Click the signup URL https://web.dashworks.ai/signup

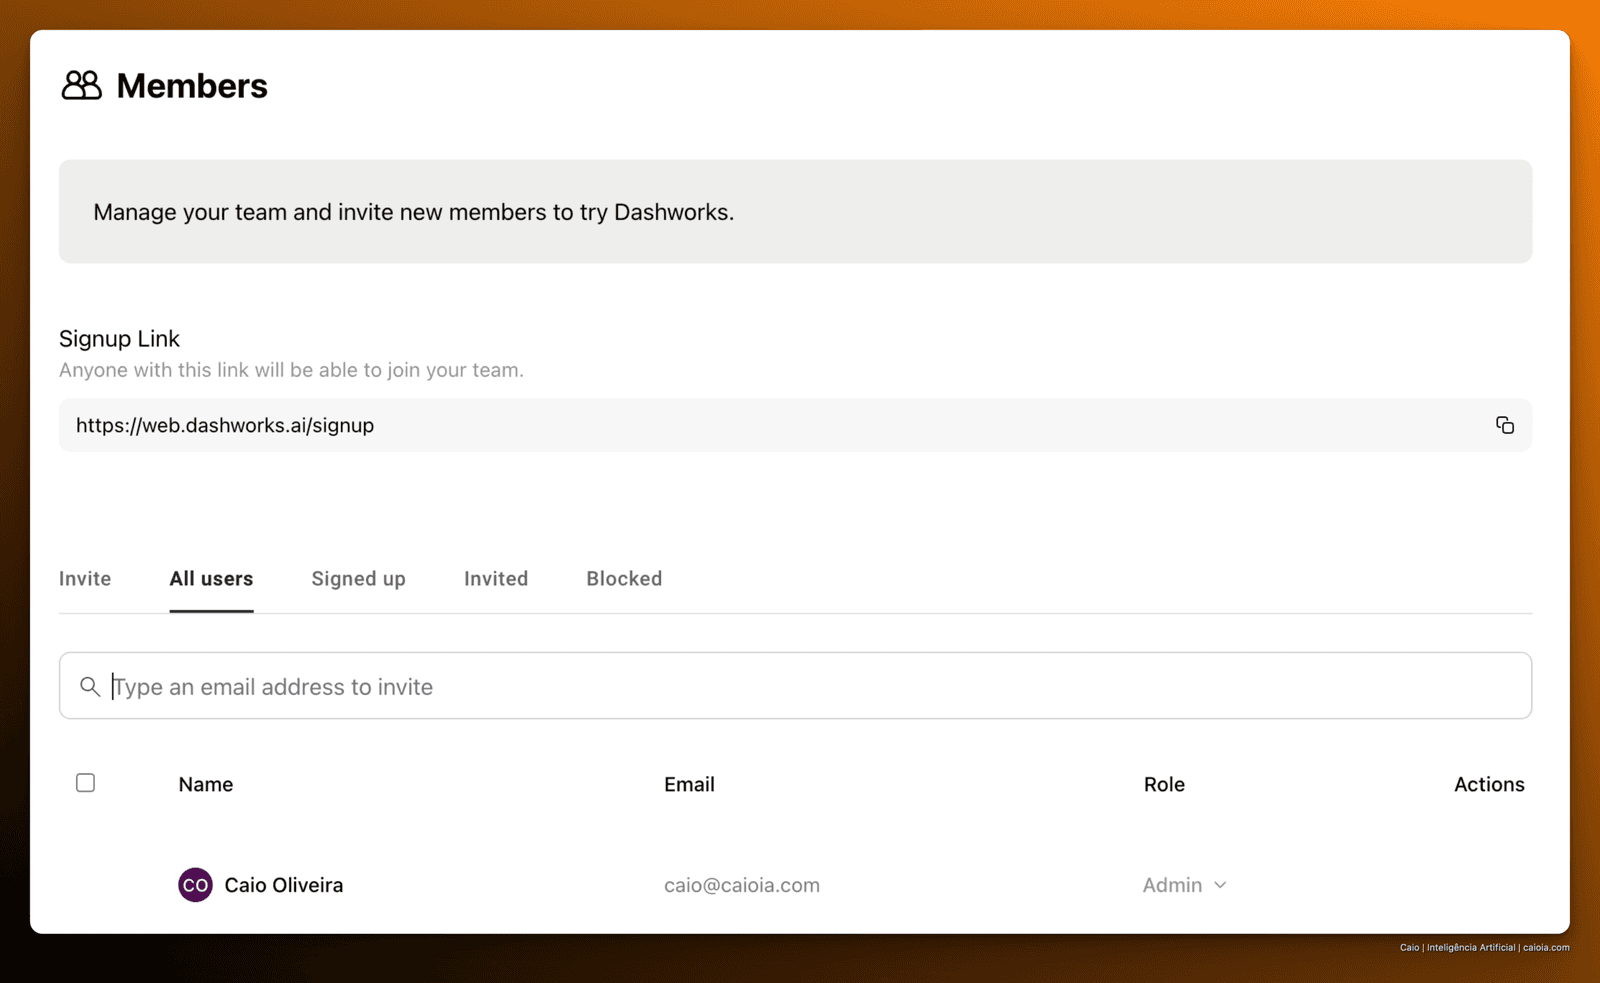[225, 425]
